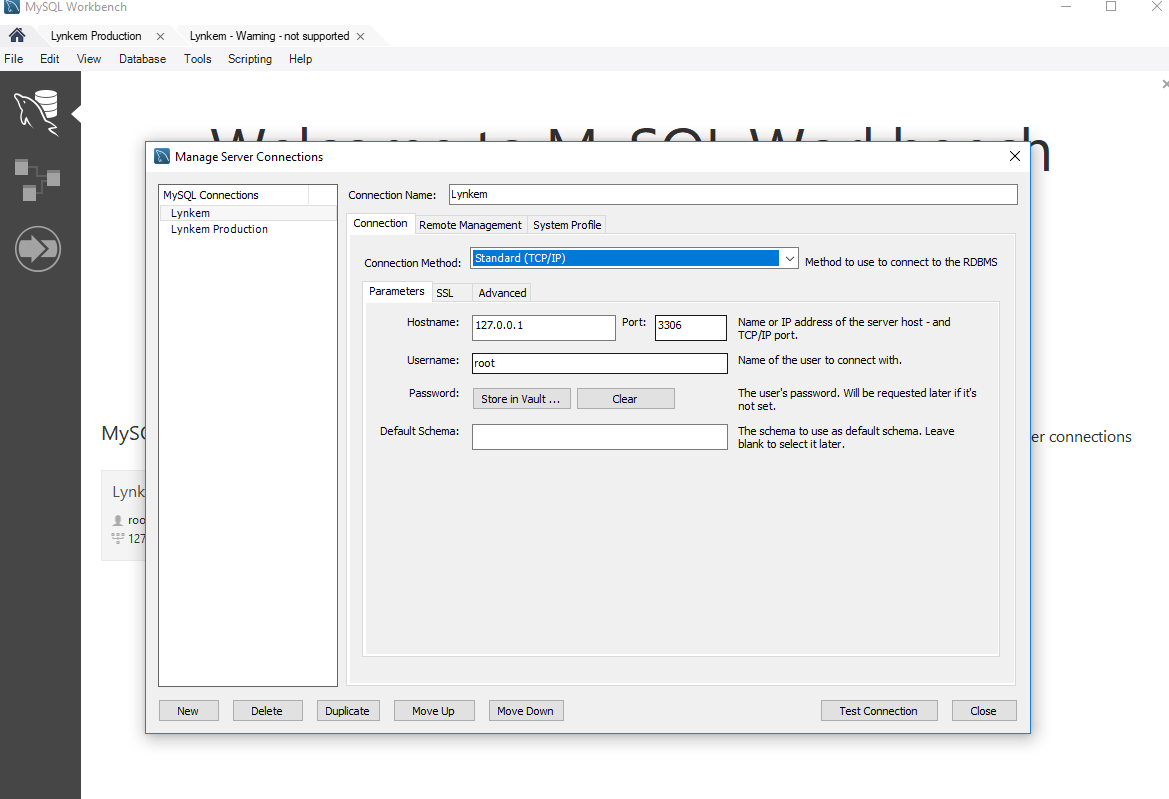Select the MySQL connections dolphin sidebar icon
Screen dimensions: 1169x799
click(x=37, y=113)
